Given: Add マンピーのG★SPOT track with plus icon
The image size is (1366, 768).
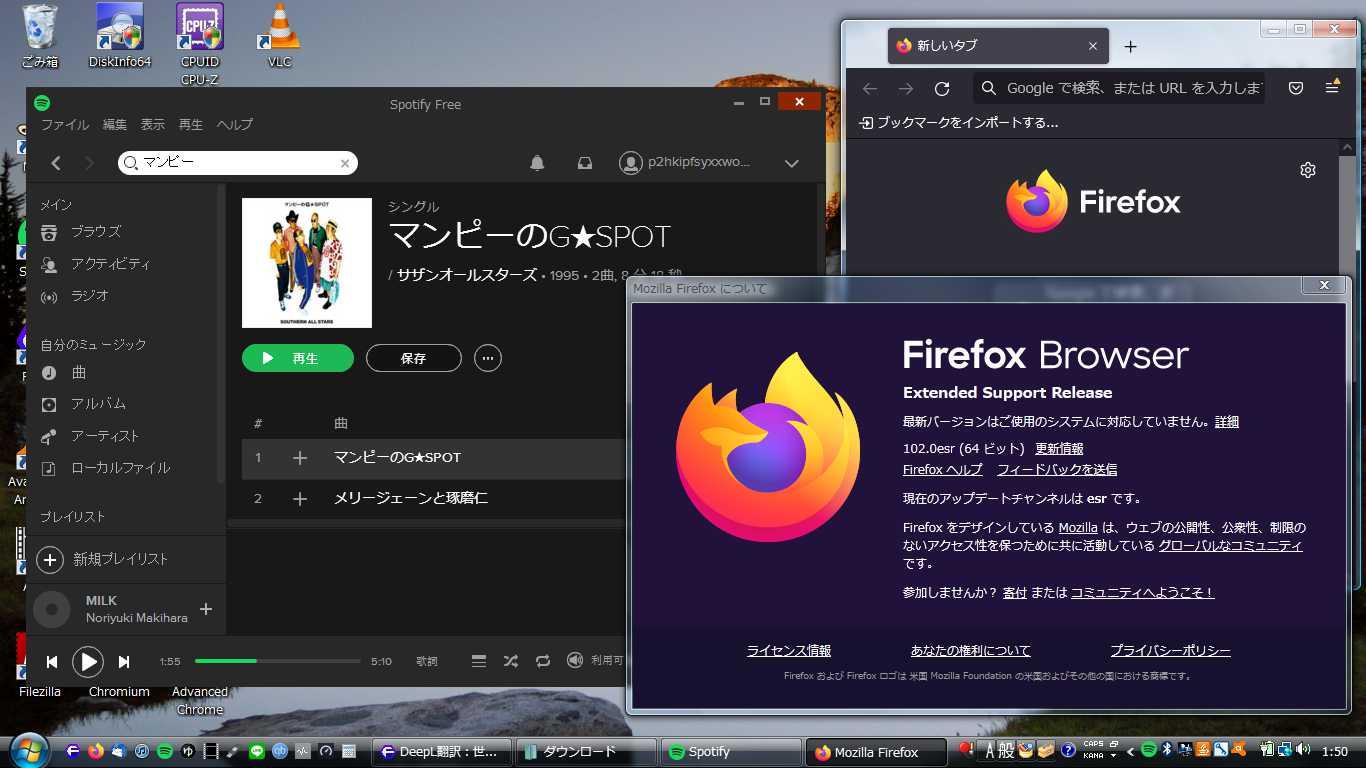Looking at the screenshot, I should [300, 458].
